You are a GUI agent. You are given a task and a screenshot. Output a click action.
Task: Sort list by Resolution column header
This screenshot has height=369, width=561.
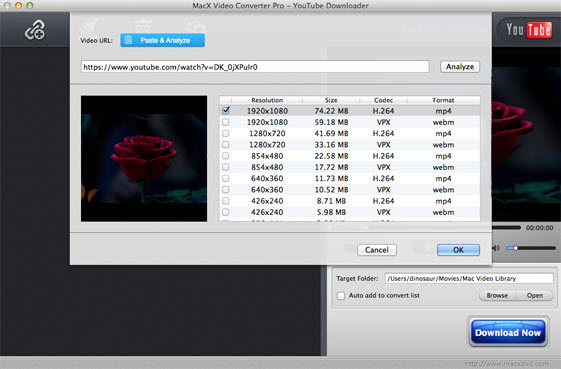267,100
